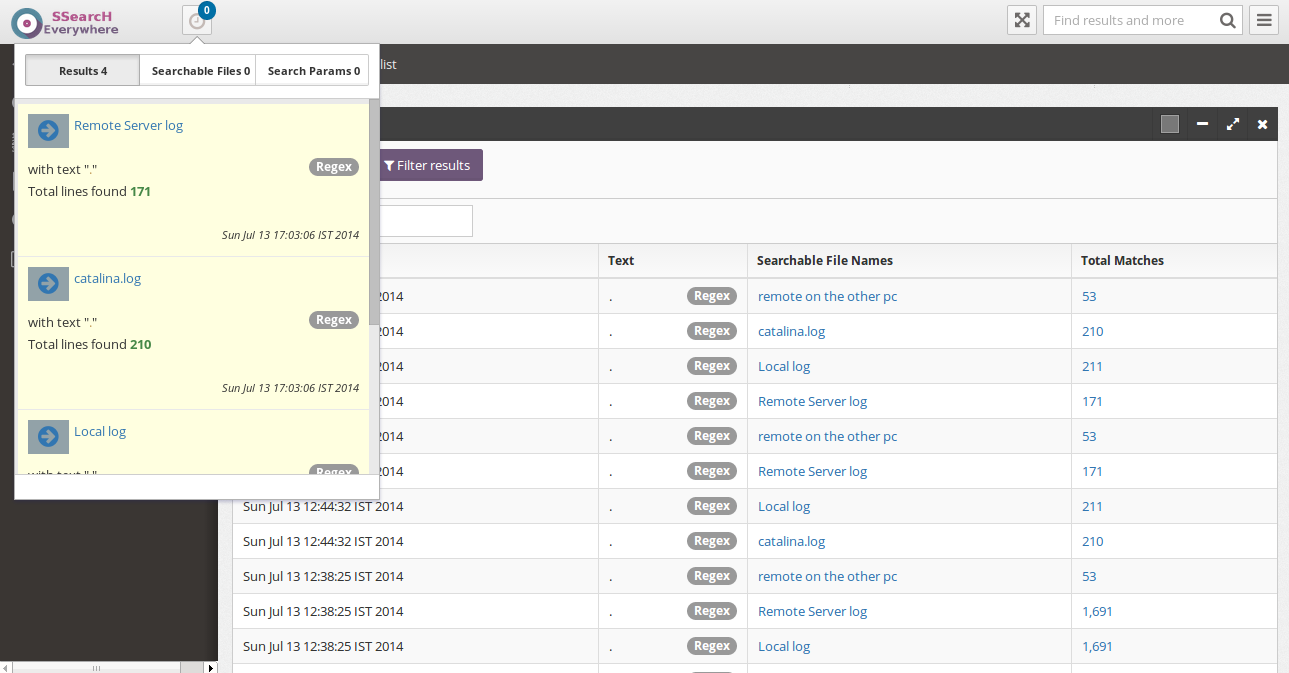Click the blue arrow icon beside Local log

47,437
